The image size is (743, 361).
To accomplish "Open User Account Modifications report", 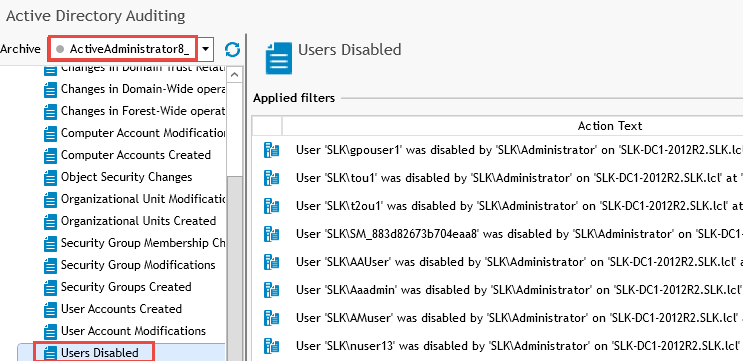I will (133, 331).
